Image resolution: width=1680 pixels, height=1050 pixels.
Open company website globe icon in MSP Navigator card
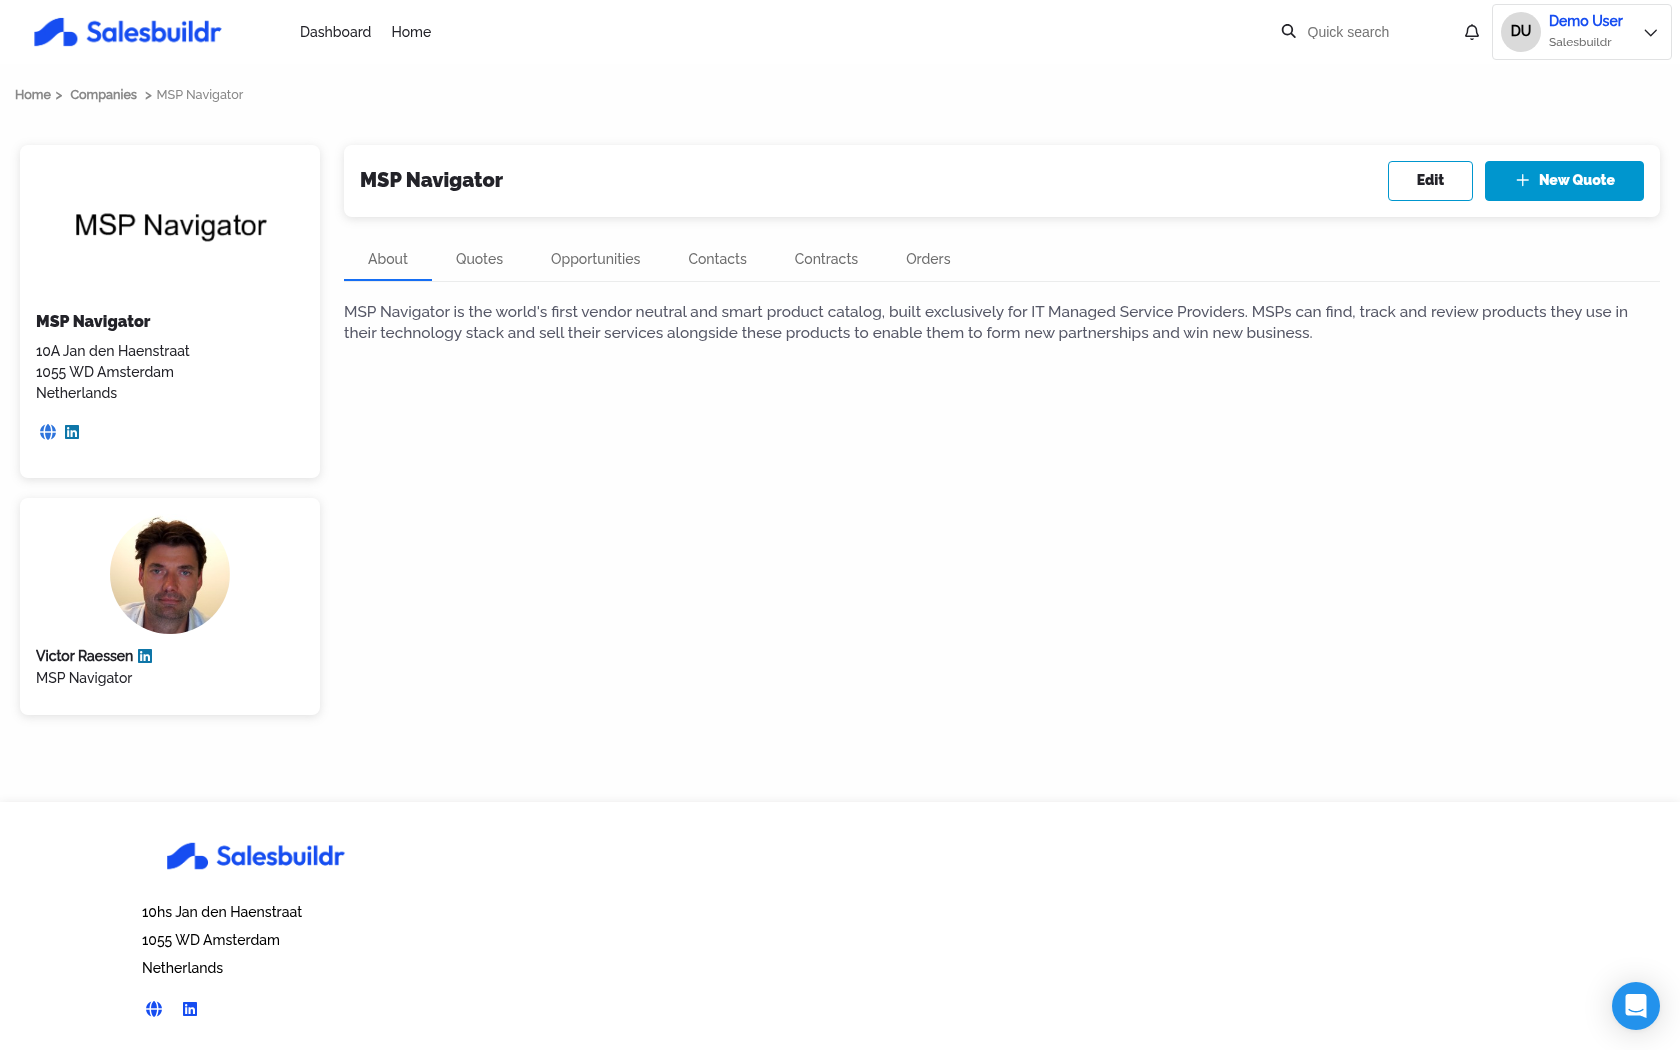click(x=48, y=432)
